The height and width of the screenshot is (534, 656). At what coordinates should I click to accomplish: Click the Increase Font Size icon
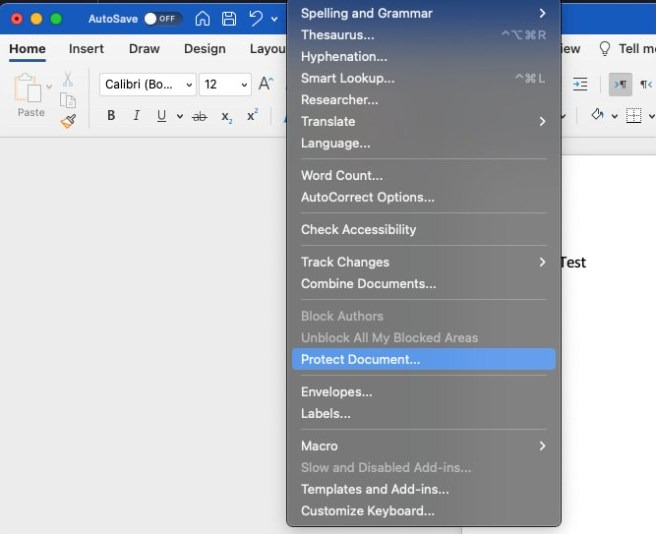(266, 84)
